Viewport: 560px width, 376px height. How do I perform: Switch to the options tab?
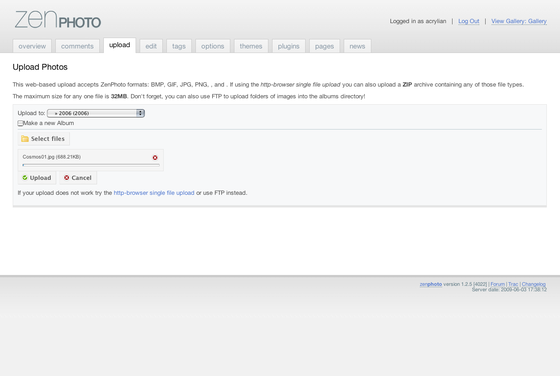point(212,46)
